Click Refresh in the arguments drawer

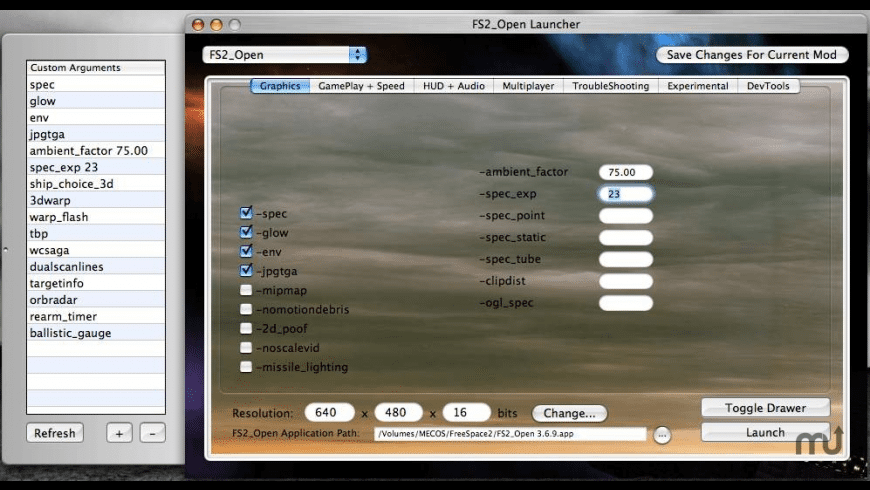tap(54, 433)
